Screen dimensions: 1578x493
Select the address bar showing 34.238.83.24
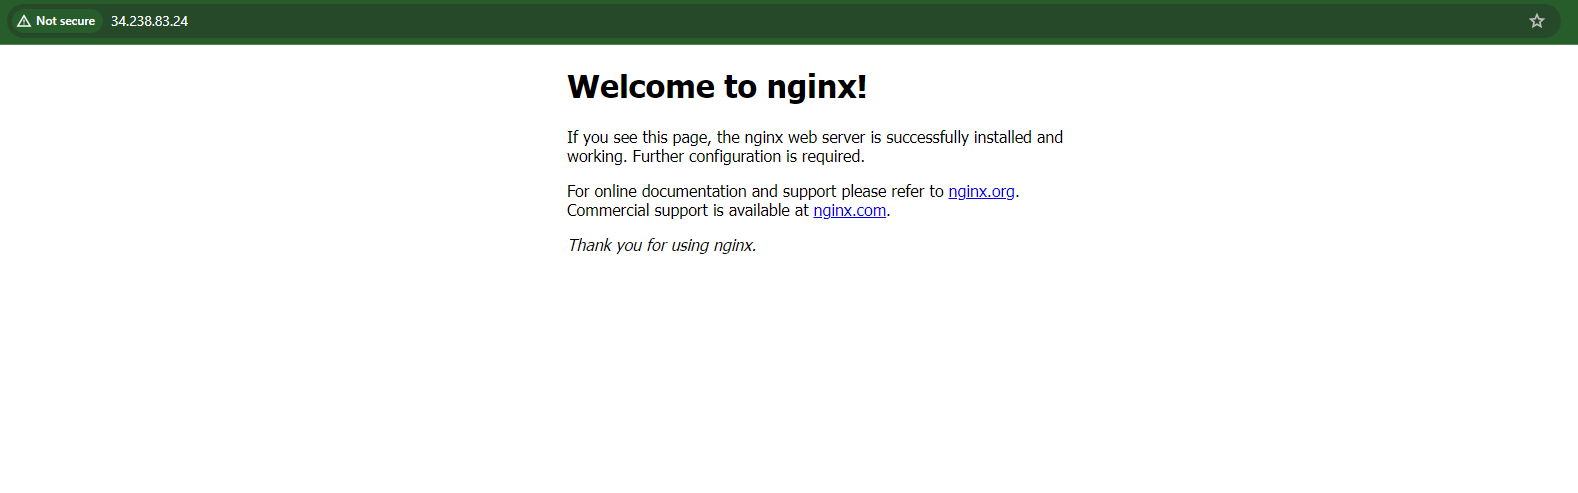785,21
